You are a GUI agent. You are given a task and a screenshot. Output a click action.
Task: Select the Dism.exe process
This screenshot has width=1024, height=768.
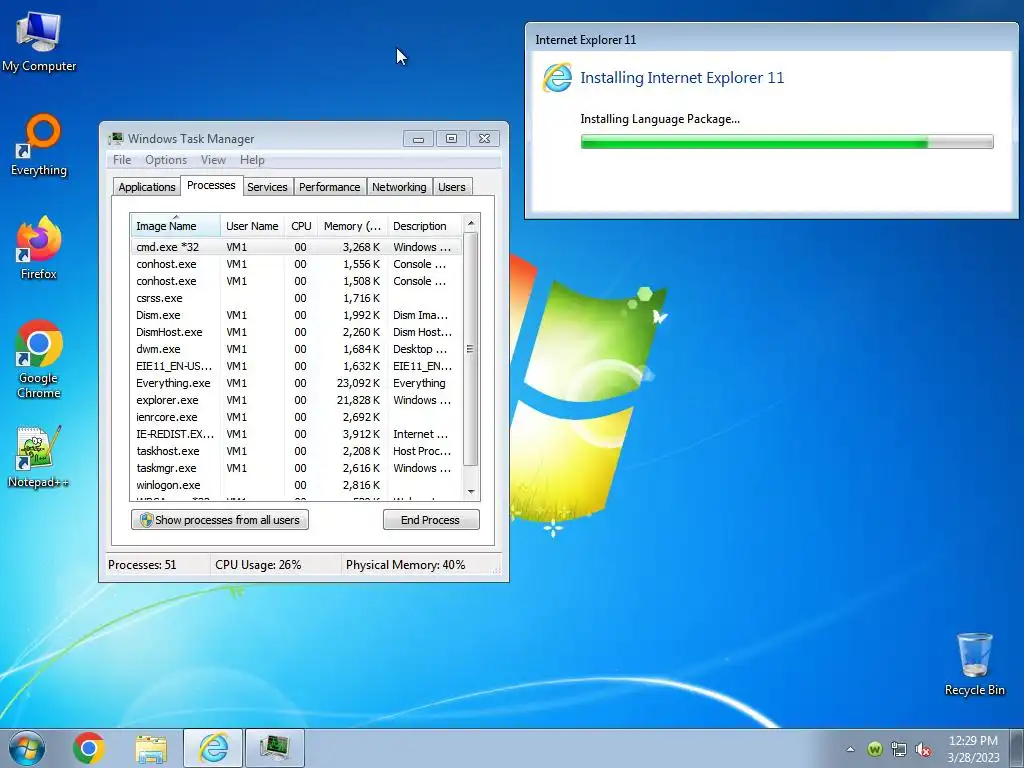click(296, 315)
